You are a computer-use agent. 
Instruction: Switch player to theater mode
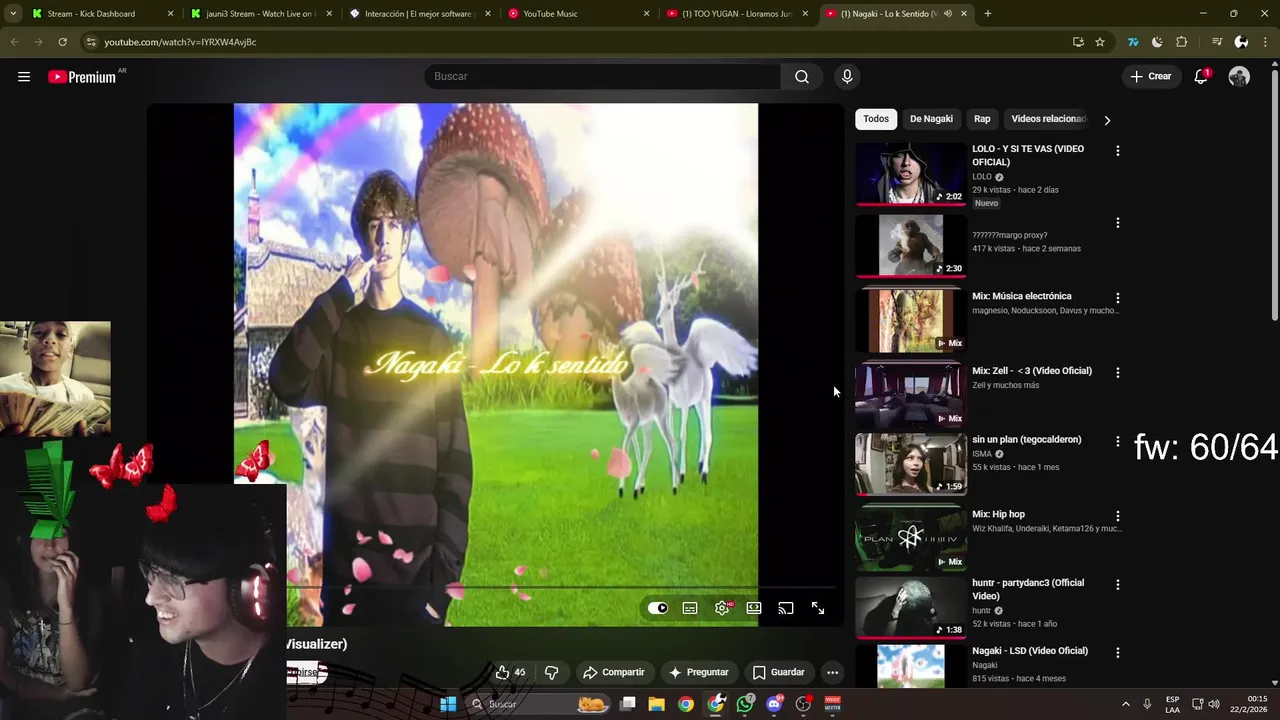click(x=754, y=608)
